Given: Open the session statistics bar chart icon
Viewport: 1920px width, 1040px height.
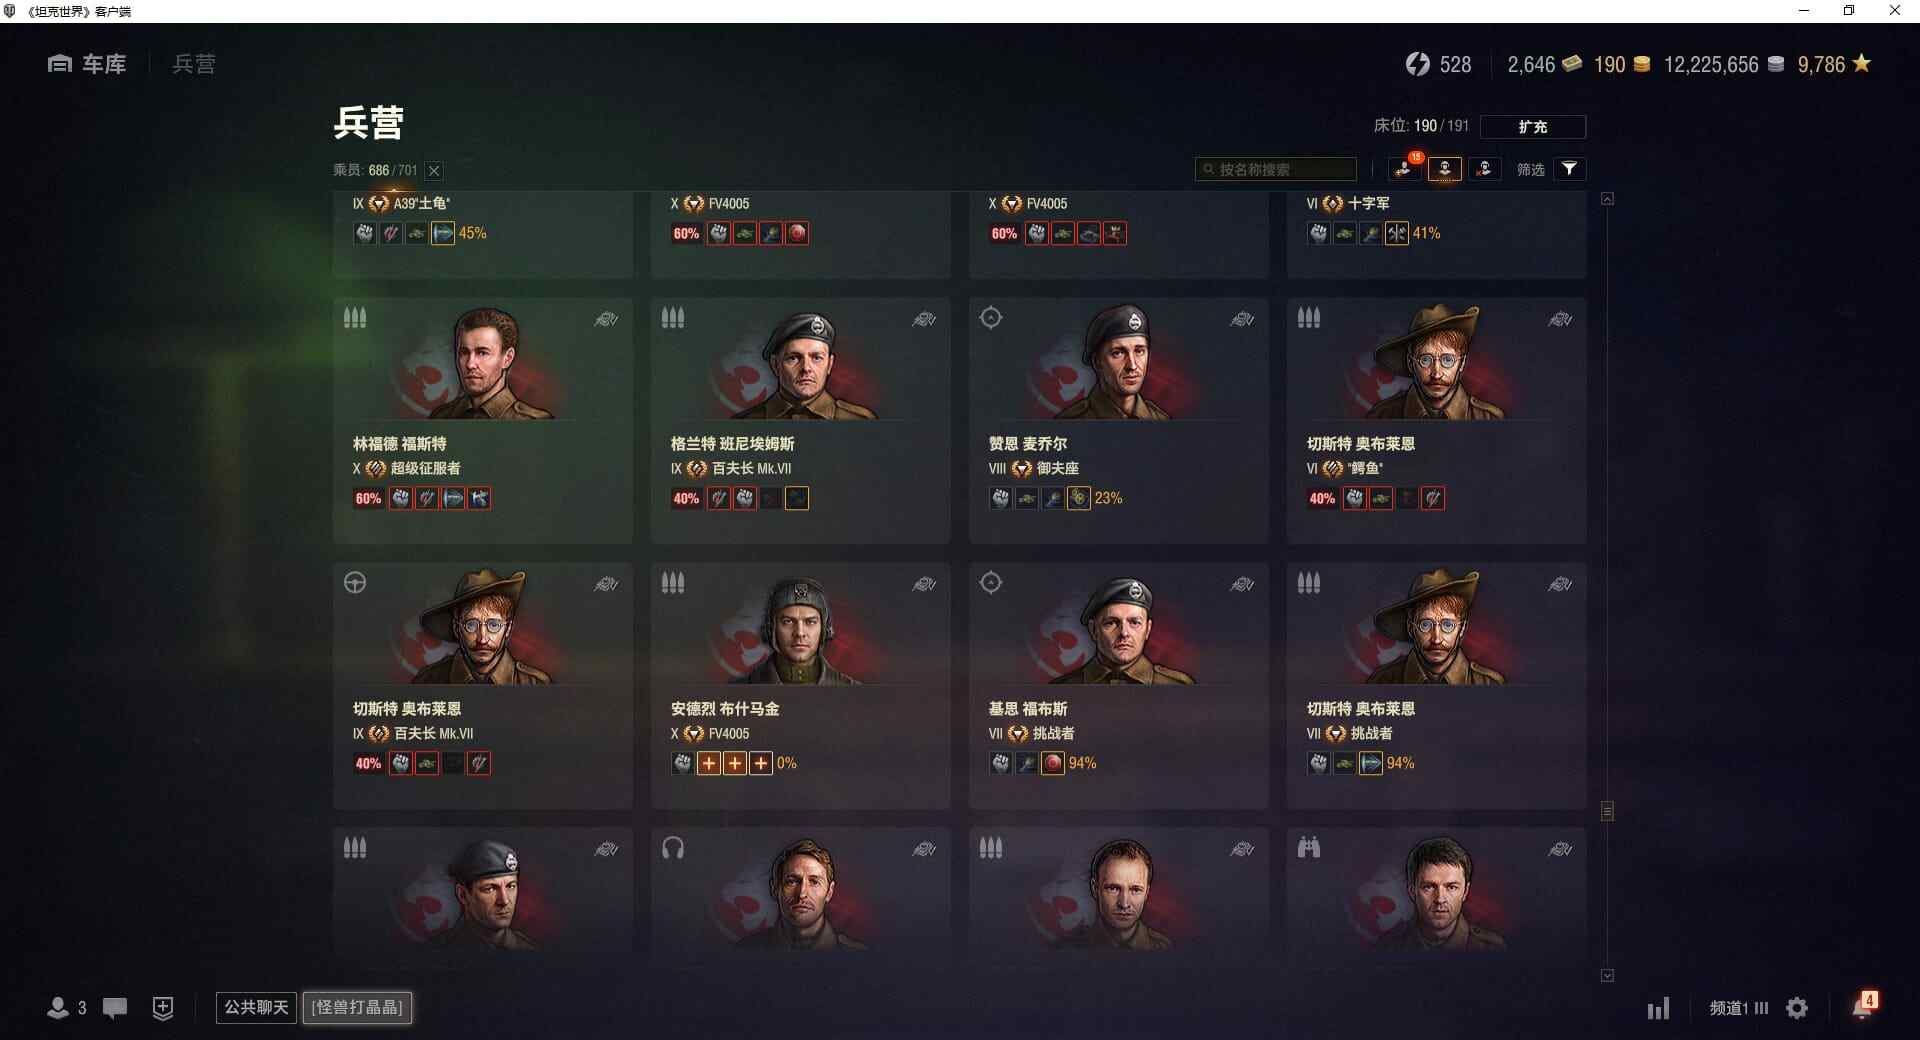Looking at the screenshot, I should coord(1658,1008).
